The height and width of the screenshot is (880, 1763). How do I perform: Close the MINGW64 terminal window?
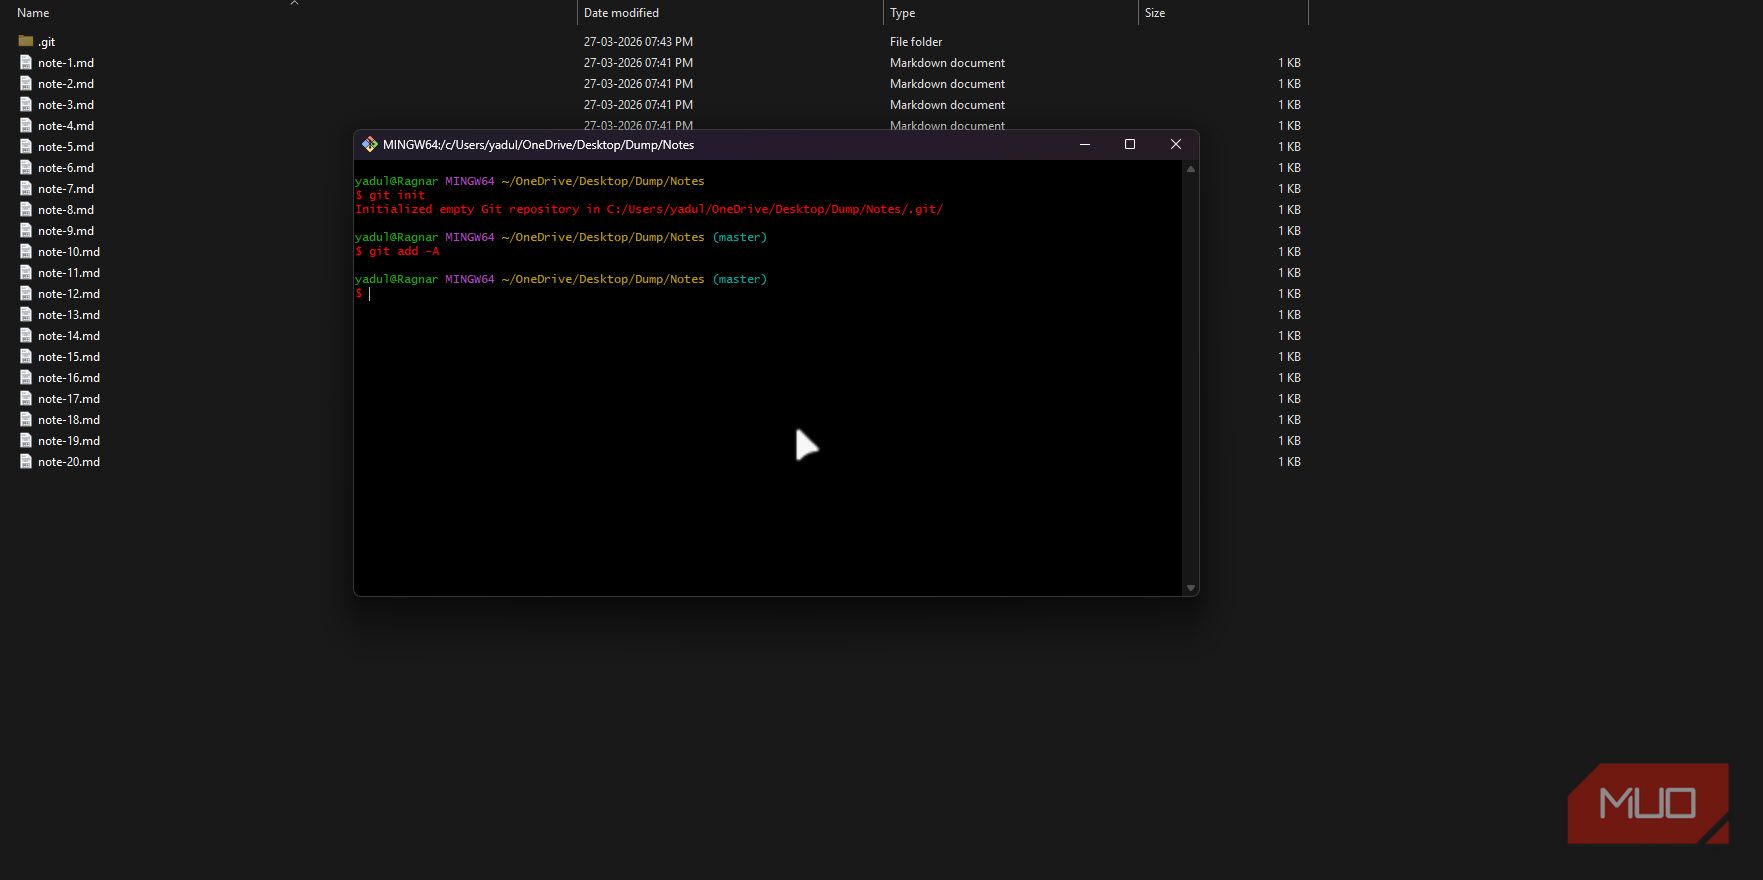[1176, 145]
